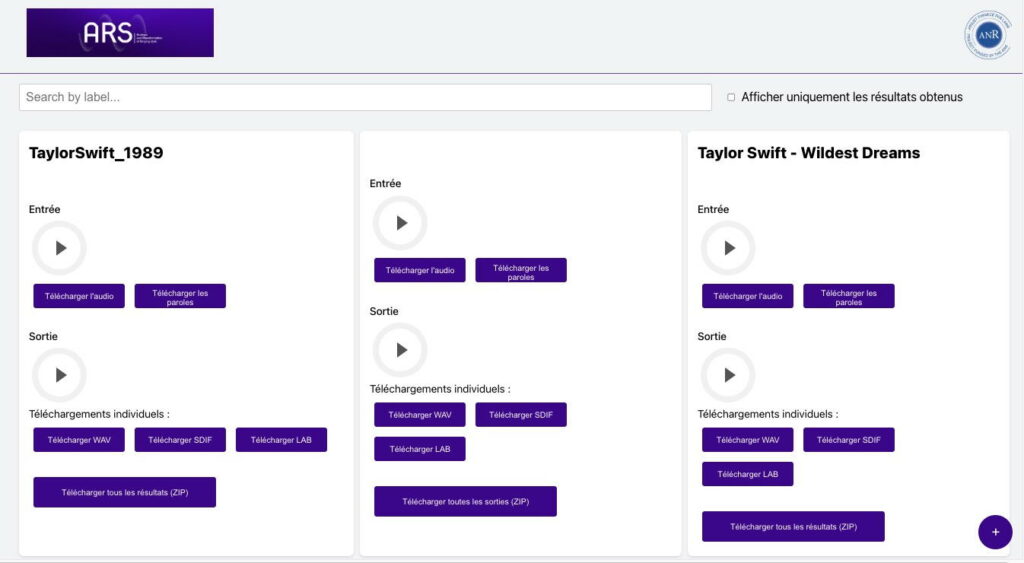Click the checkbox label Afficher uniquement les résultats obtenus
This screenshot has height=563, width=1024.
(x=852, y=97)
